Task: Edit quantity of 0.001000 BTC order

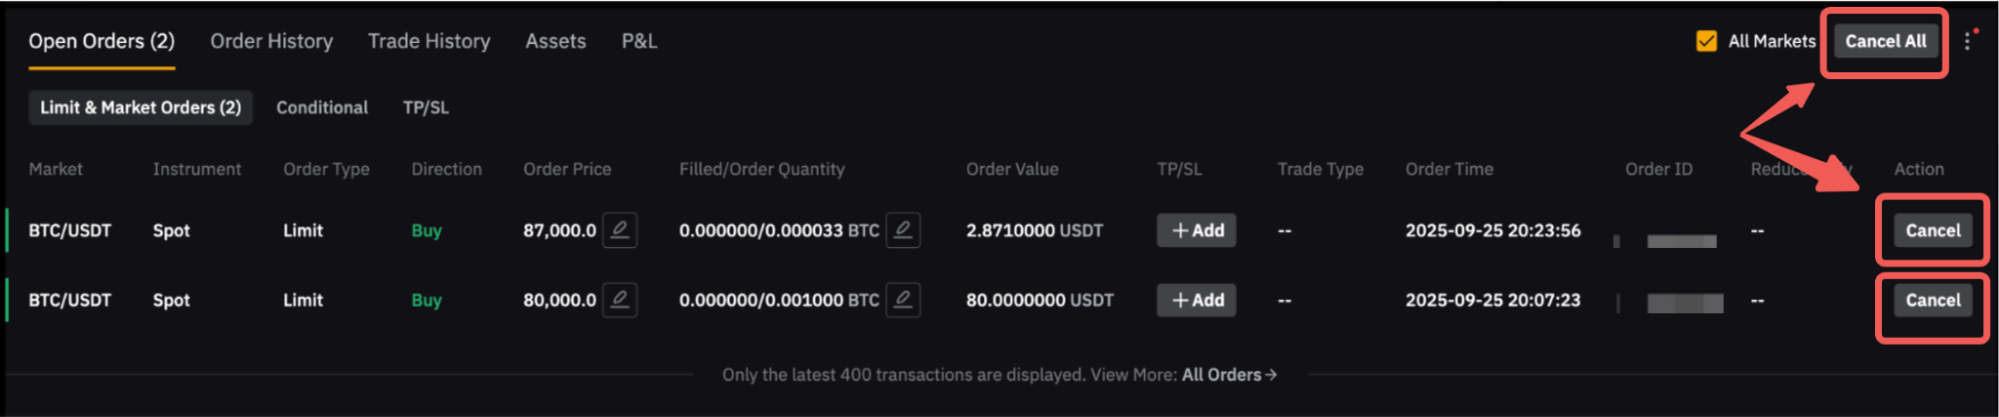Action: (903, 300)
